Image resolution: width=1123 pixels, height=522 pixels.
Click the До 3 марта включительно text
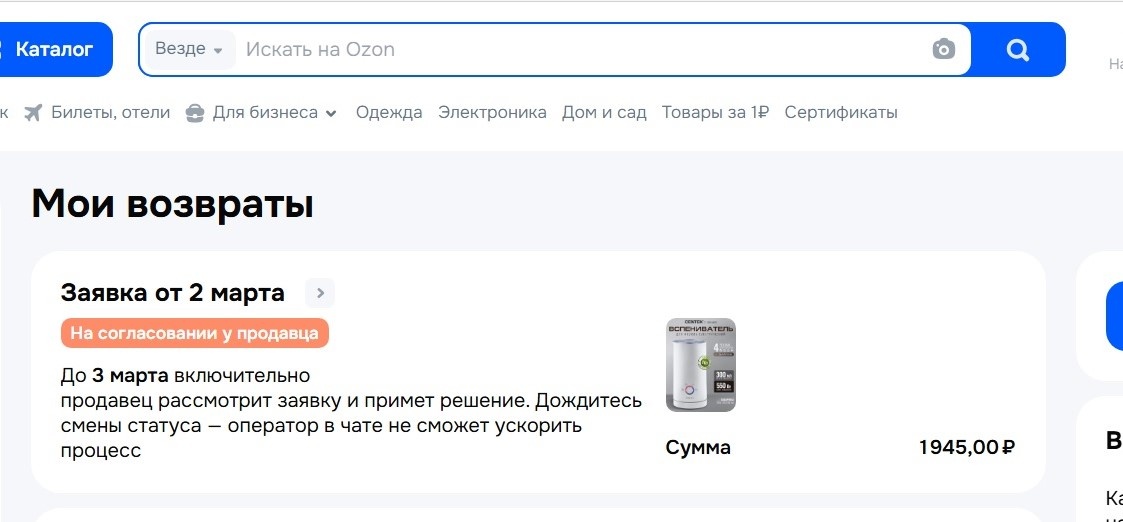[185, 375]
